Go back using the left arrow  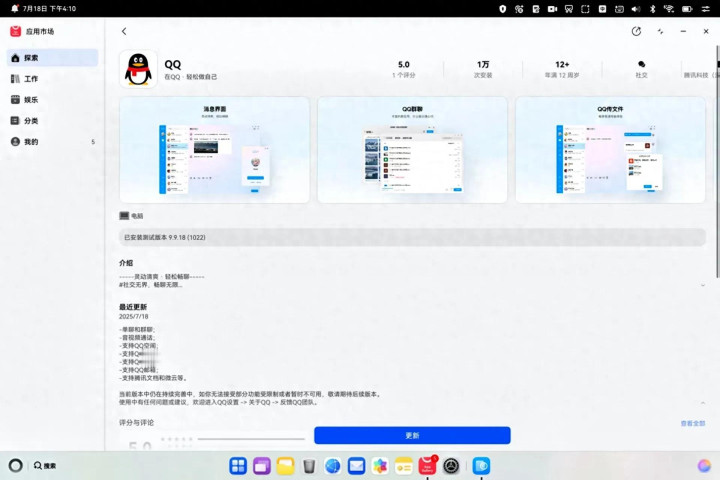(x=124, y=31)
